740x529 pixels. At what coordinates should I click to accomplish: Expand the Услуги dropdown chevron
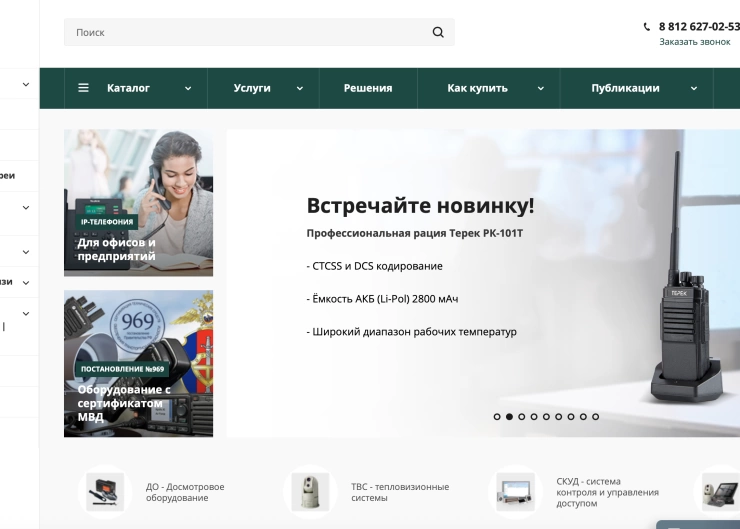coord(300,88)
